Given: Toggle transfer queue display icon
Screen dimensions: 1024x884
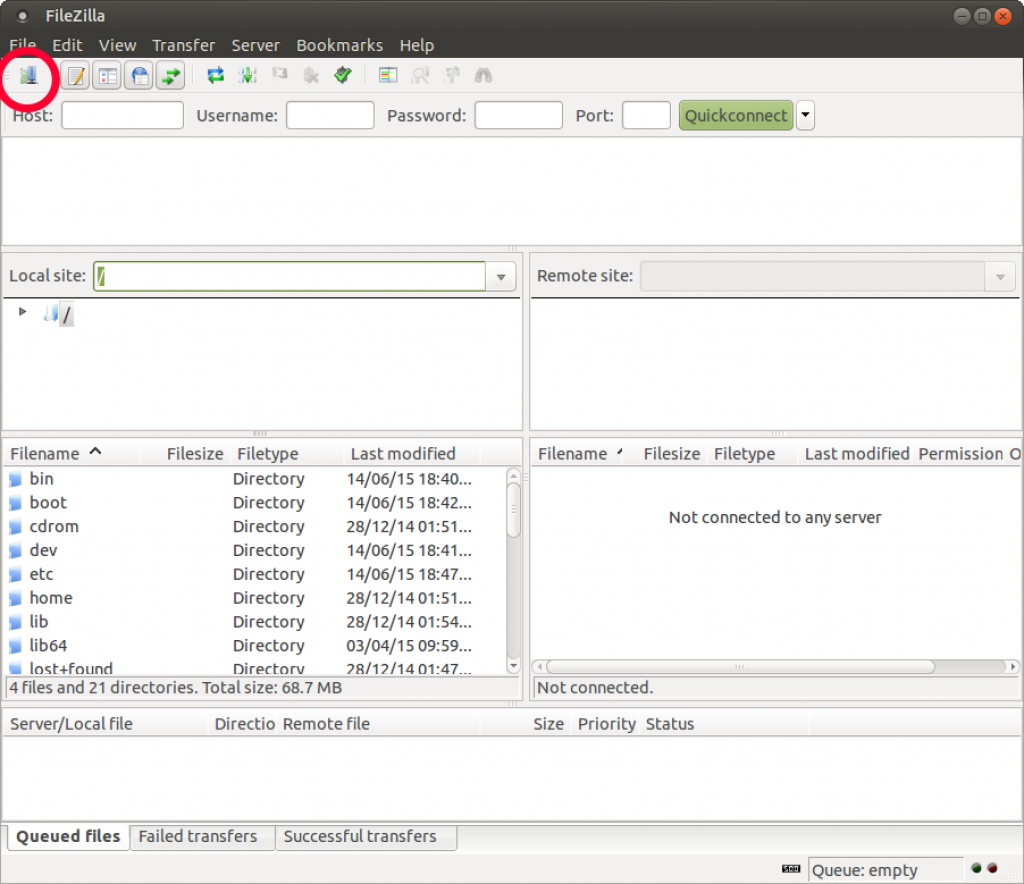Looking at the screenshot, I should (x=171, y=75).
